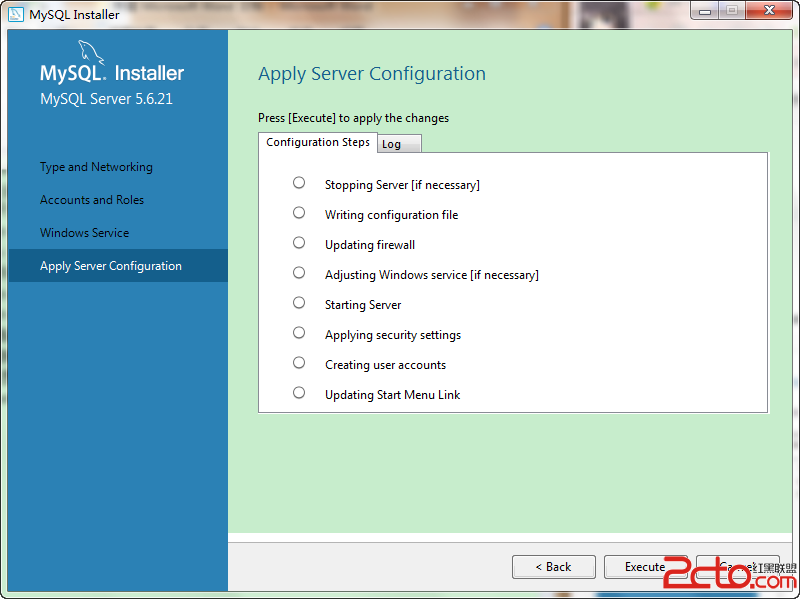
Task: Click the 'Creating user accounts' text
Action: click(385, 365)
